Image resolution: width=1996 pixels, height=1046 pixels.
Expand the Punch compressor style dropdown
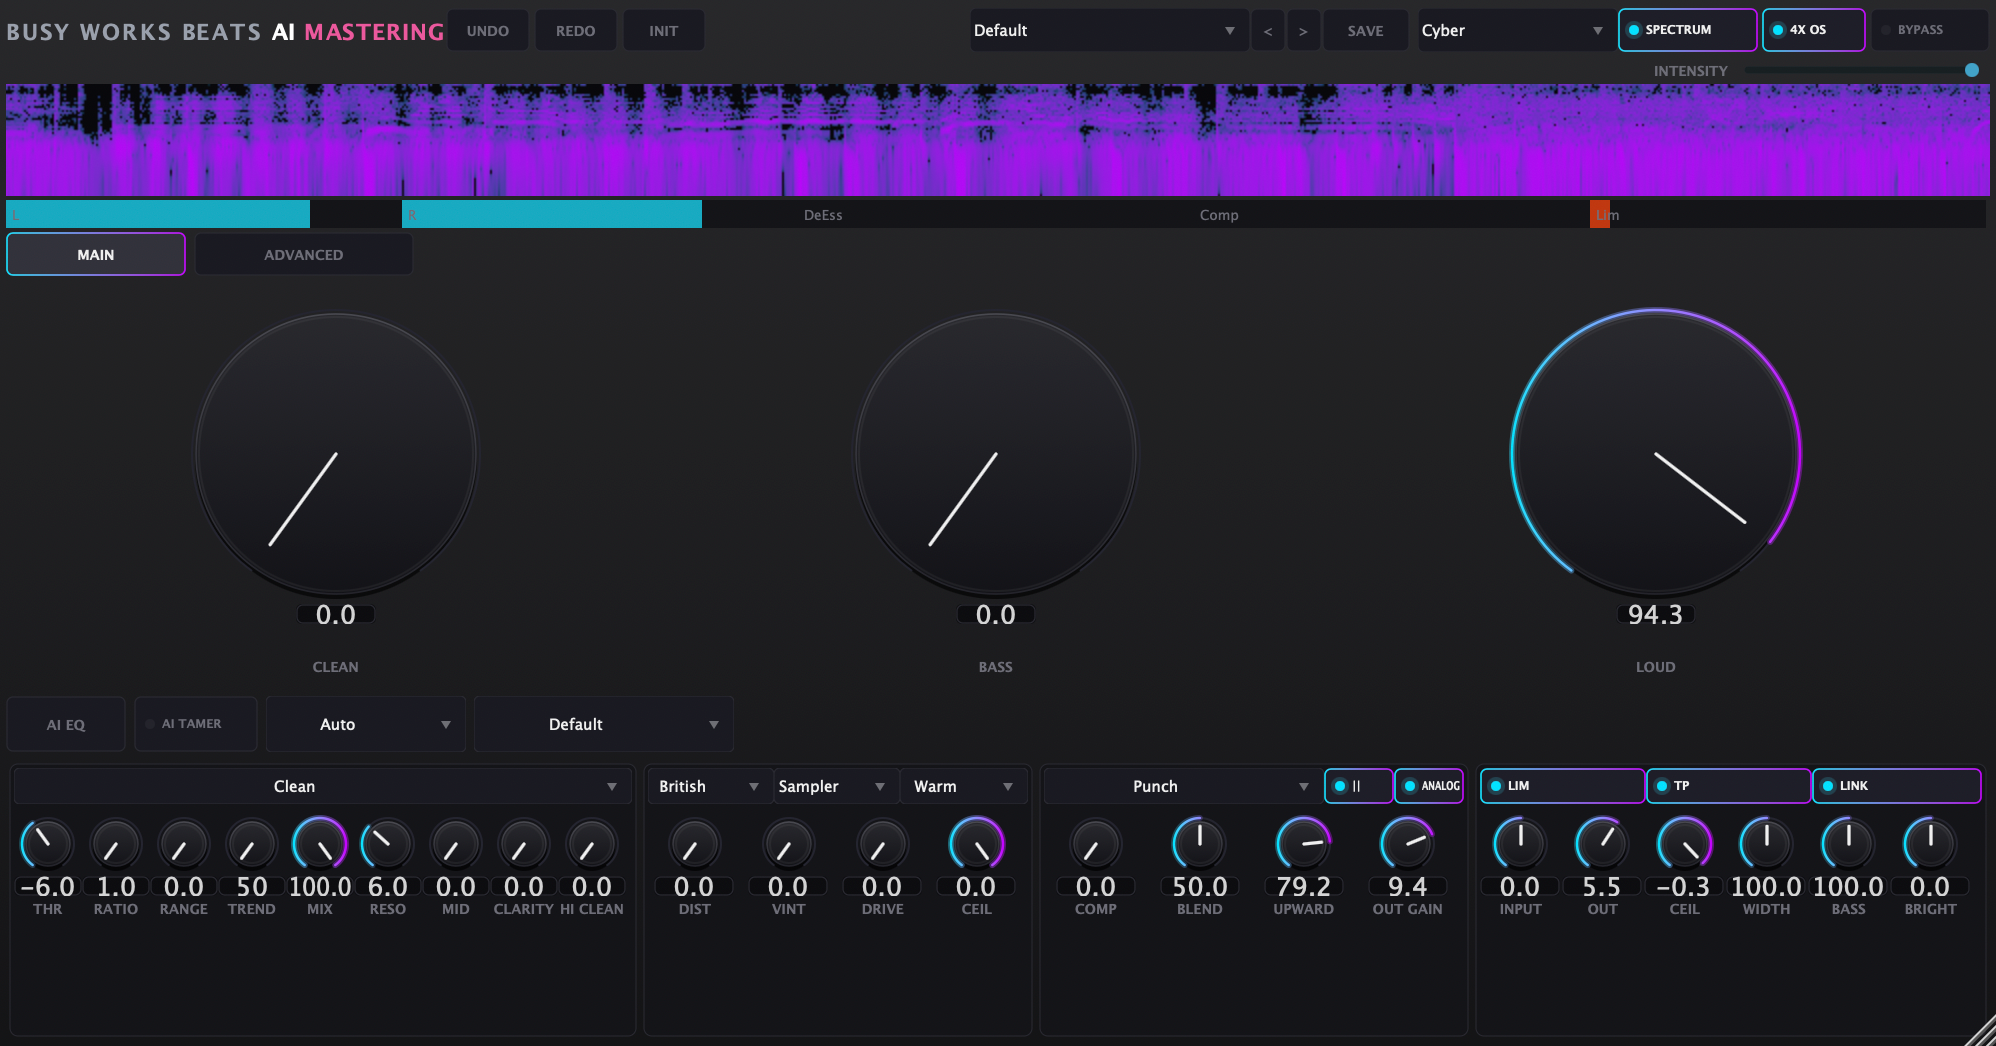coord(1177,786)
